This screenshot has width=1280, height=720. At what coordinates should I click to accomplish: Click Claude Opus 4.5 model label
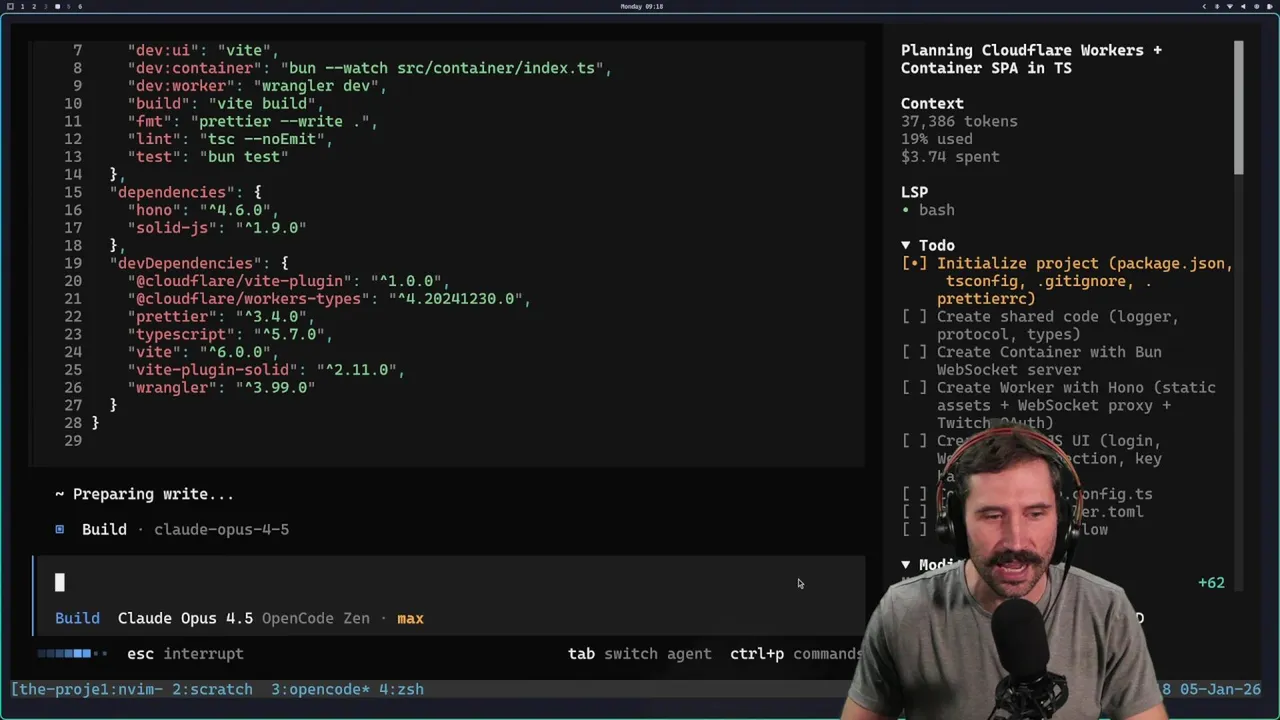(x=185, y=618)
